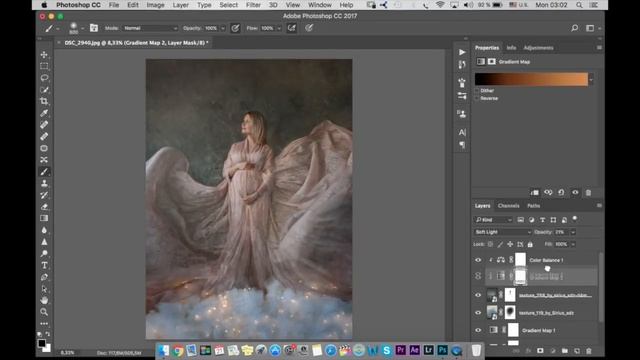Image resolution: width=640 pixels, height=360 pixels.
Task: Open the Kind layer filter dropdown
Action: click(x=493, y=220)
